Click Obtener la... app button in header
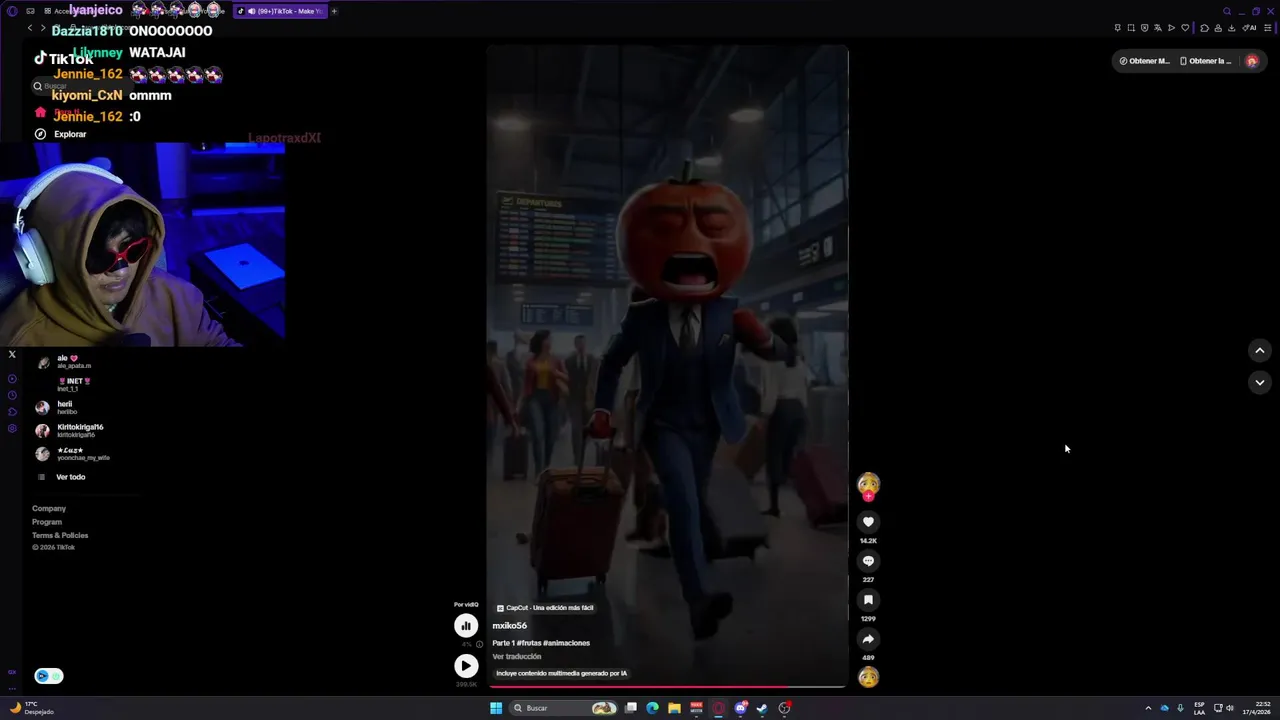1280x720 pixels. point(1206,61)
